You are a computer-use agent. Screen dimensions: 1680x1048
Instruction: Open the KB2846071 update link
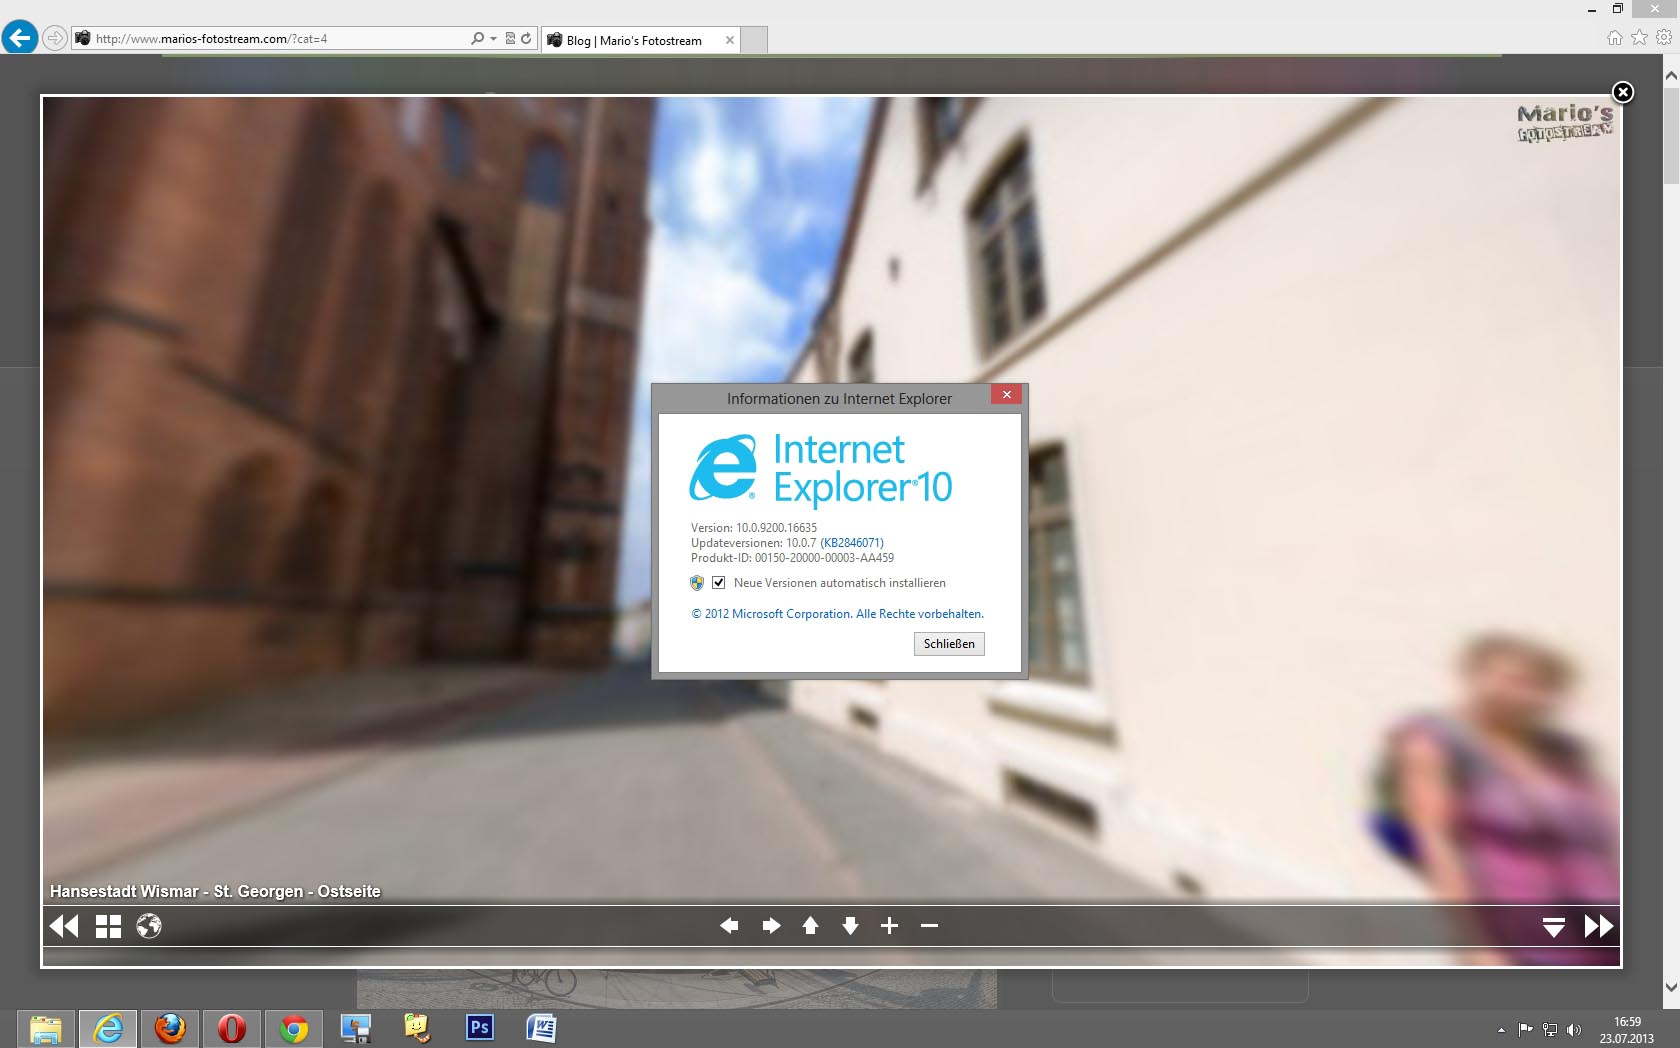tap(852, 543)
